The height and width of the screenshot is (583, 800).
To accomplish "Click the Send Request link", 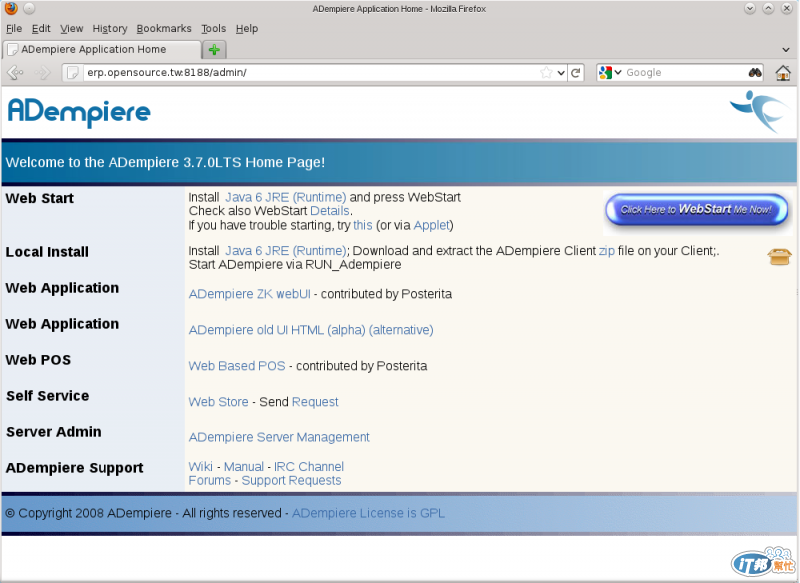I will [315, 402].
